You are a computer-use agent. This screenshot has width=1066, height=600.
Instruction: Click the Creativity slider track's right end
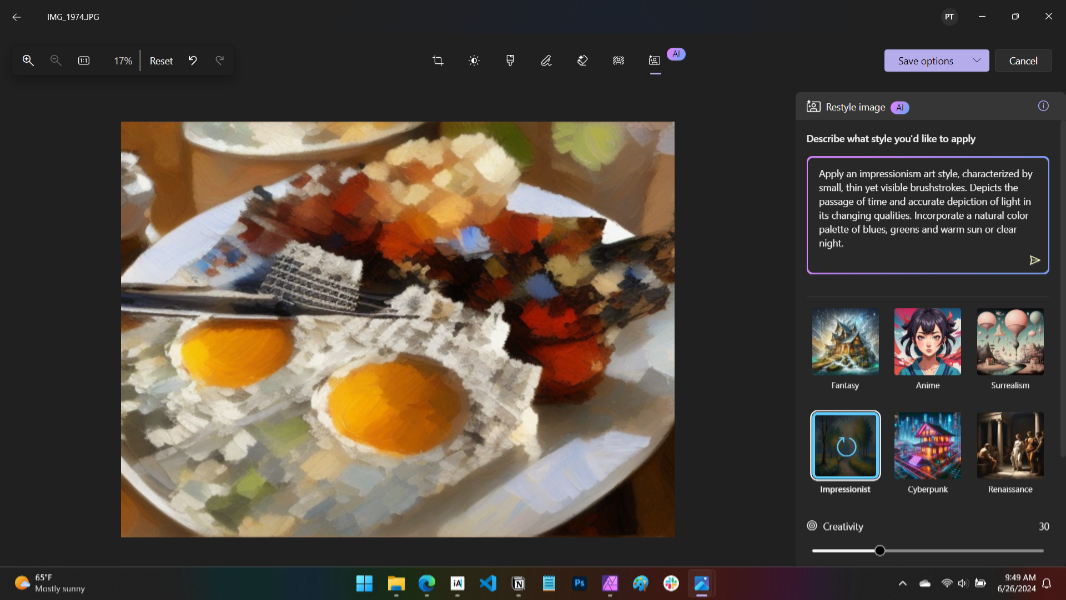(x=1042, y=550)
